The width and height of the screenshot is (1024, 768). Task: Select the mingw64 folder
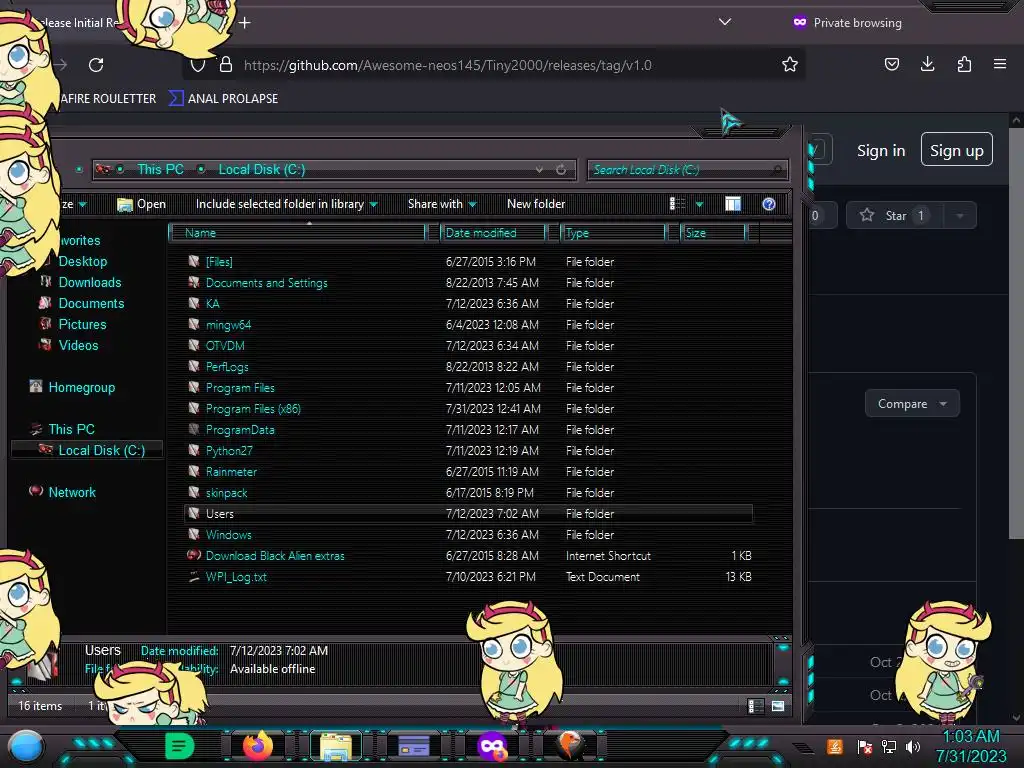[x=228, y=325]
